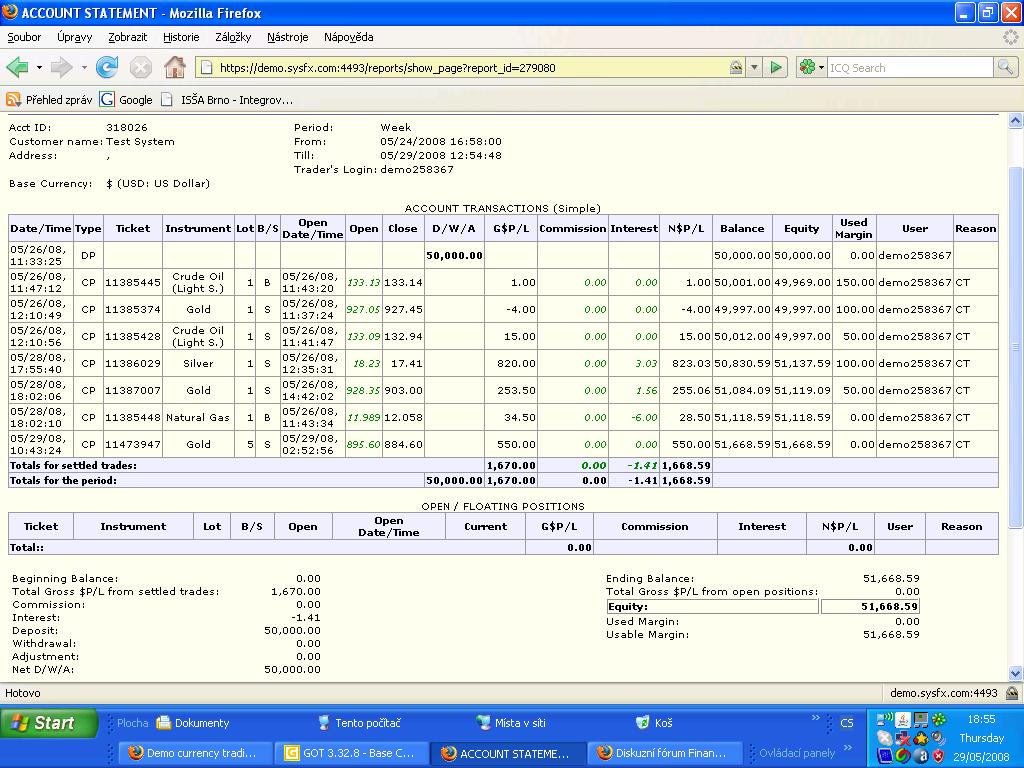The height and width of the screenshot is (768, 1024).
Task: Click the green Back arrow button
Action: tap(17, 68)
